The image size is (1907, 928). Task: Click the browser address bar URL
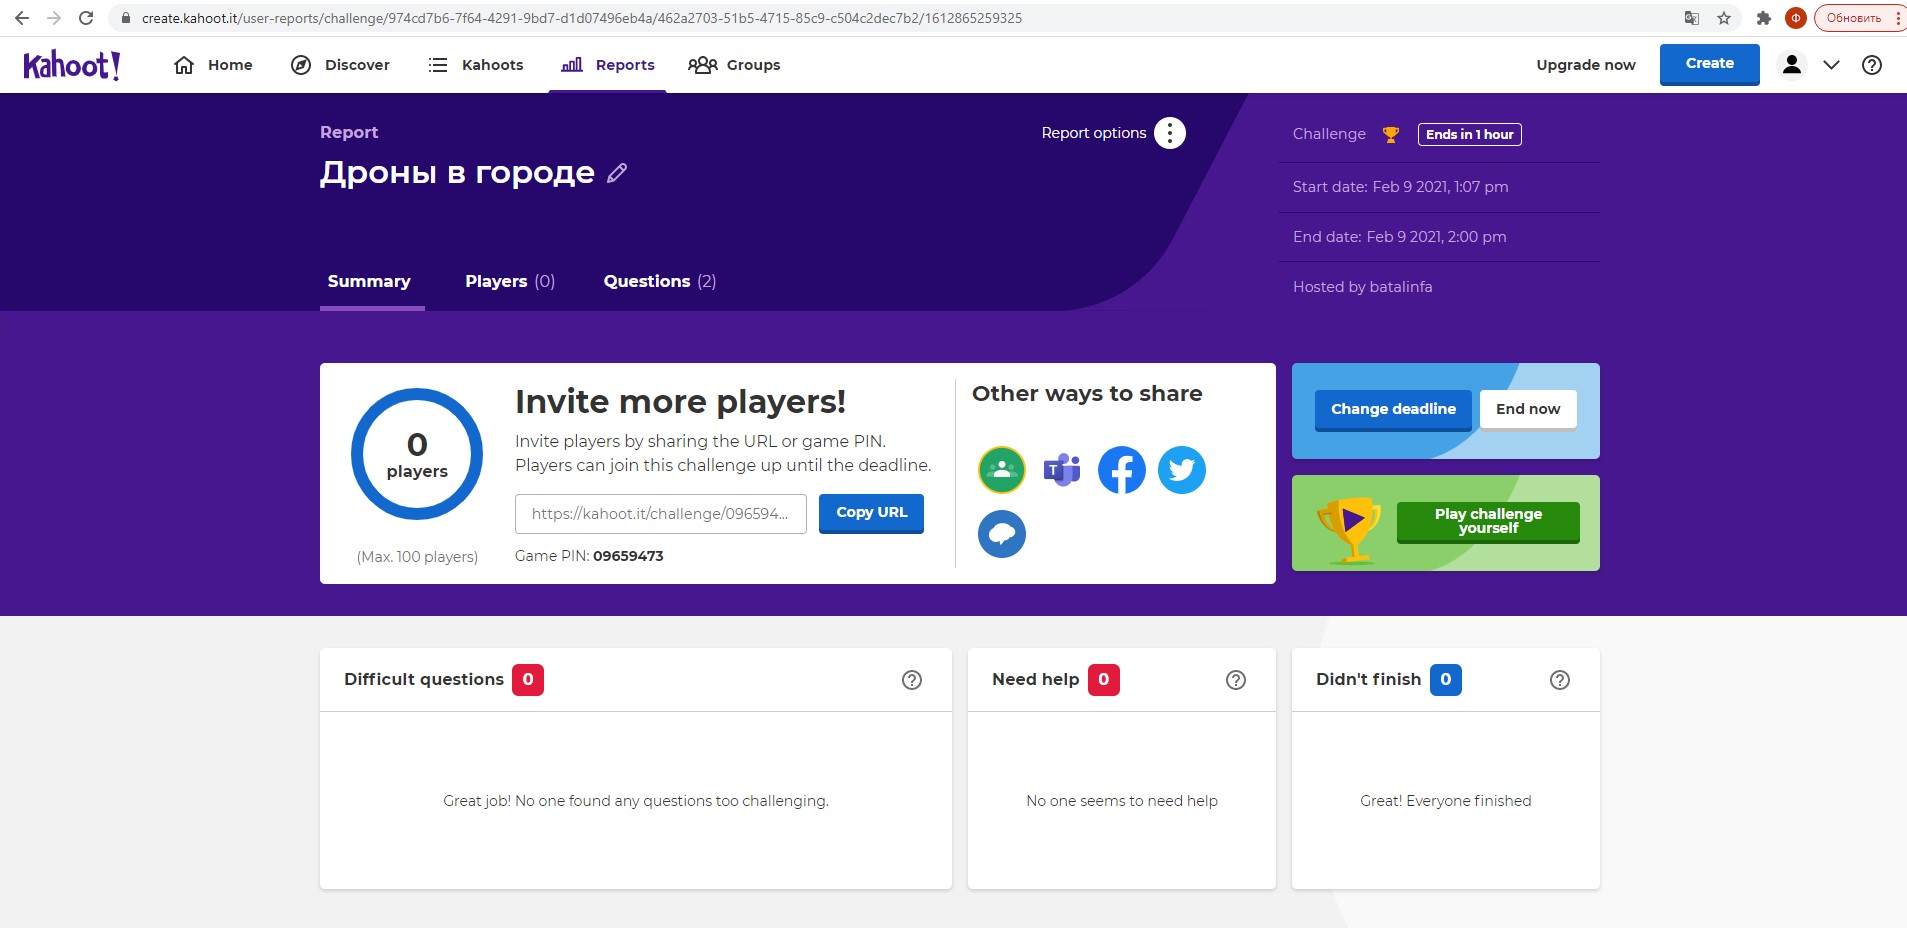582,18
